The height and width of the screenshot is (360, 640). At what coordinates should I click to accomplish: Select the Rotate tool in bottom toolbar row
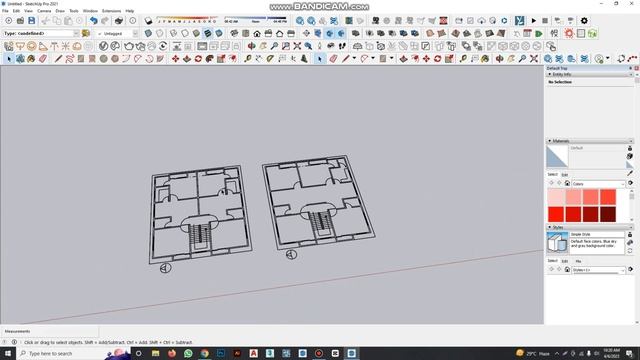(x=198, y=59)
